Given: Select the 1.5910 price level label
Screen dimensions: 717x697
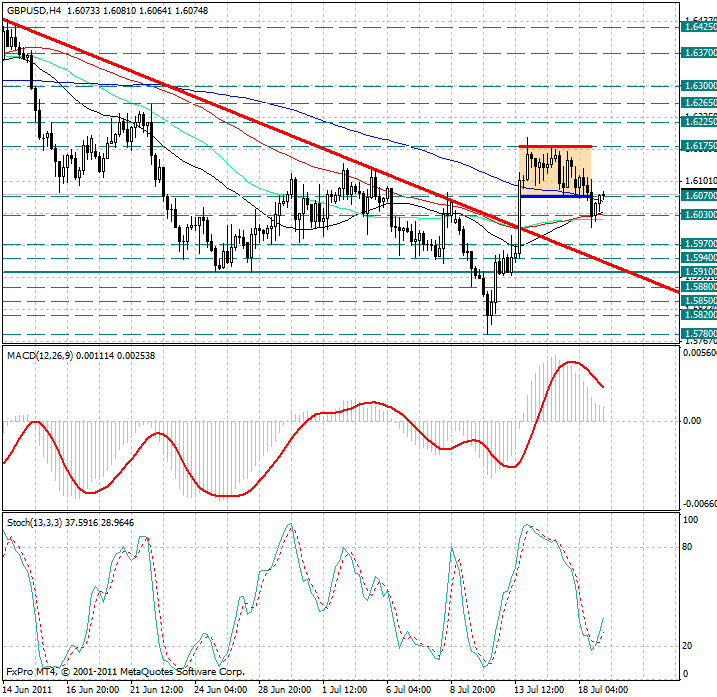Looking at the screenshot, I should pyautogui.click(x=699, y=272).
